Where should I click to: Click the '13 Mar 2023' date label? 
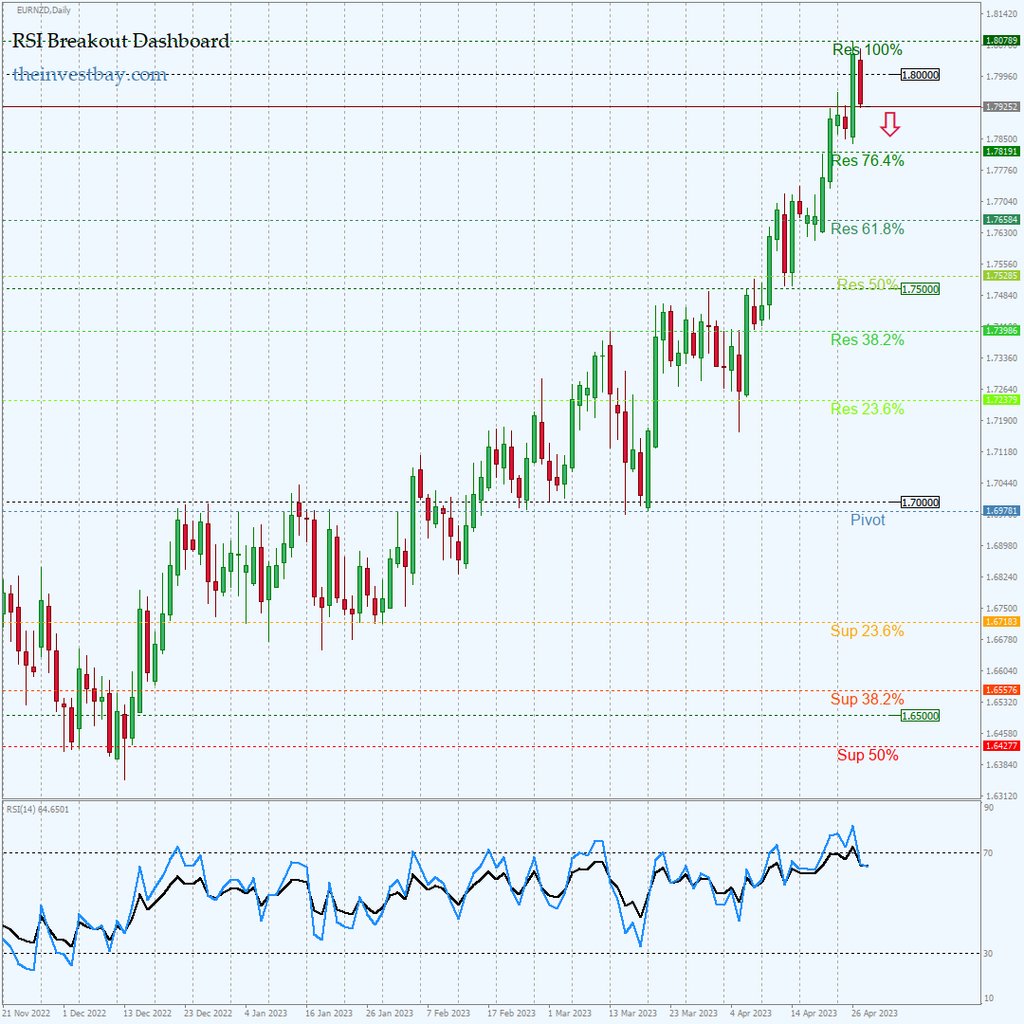[x=633, y=1014]
